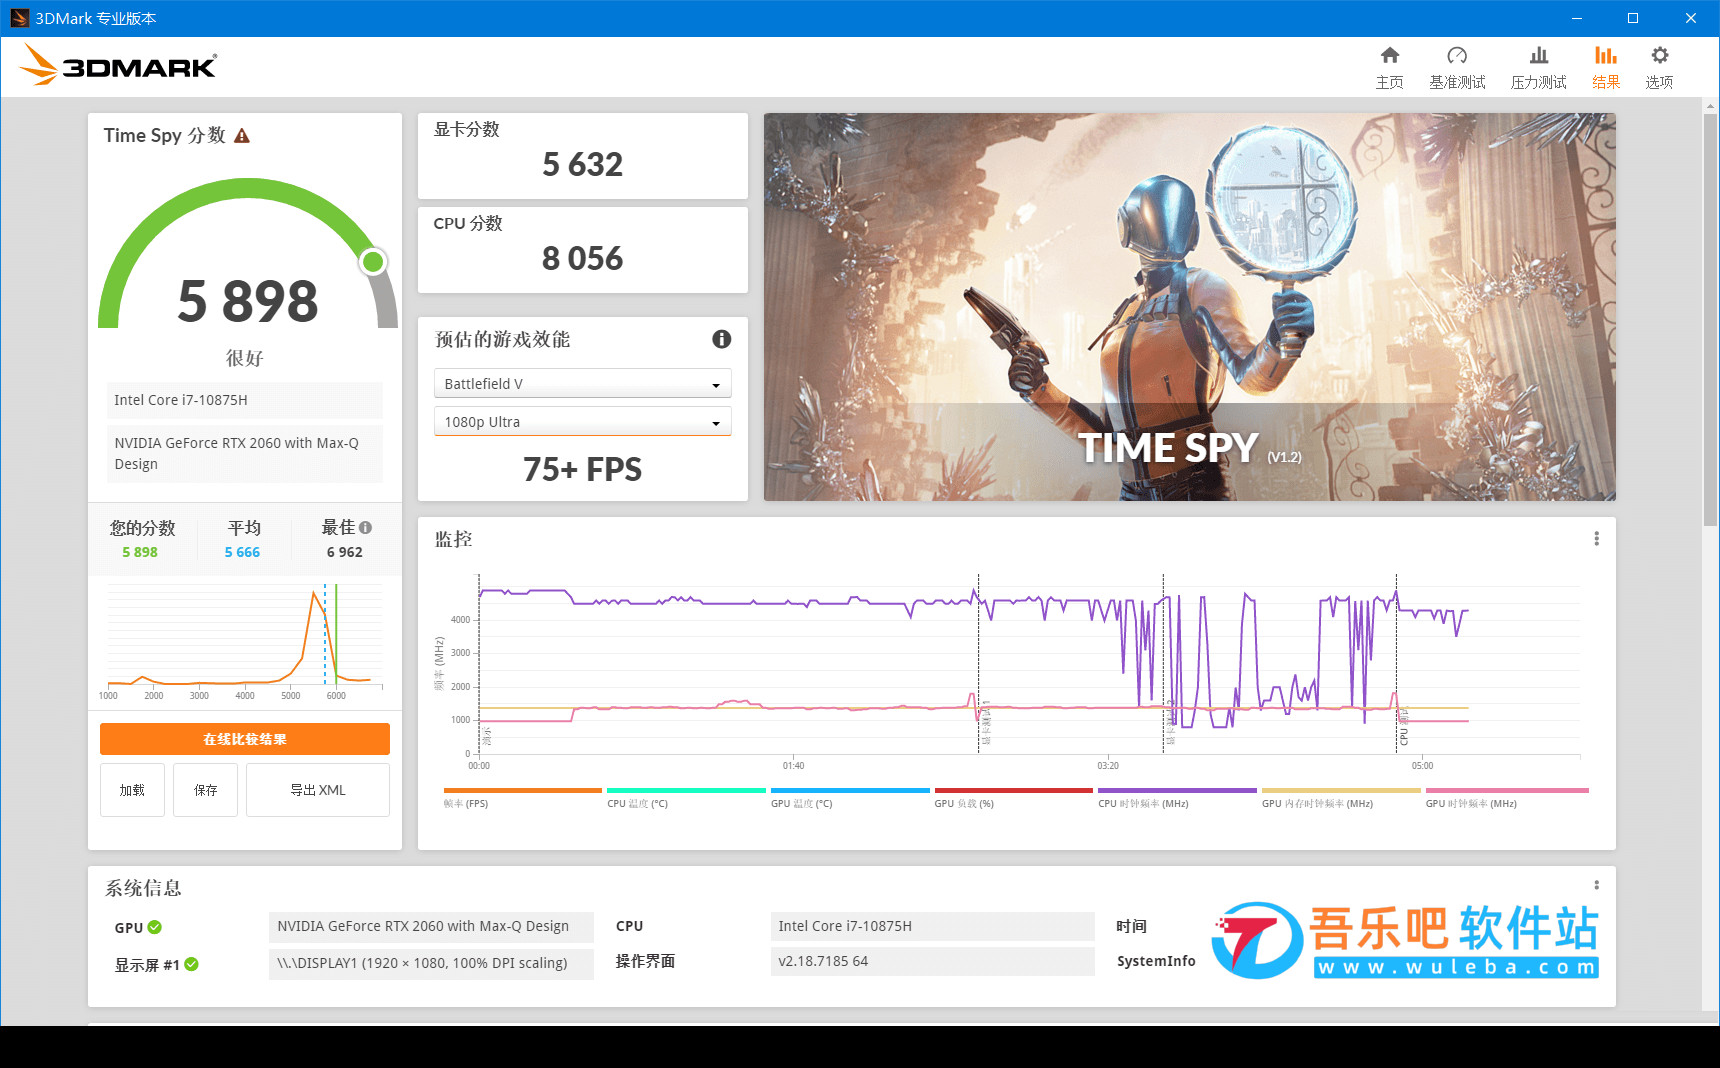The image size is (1720, 1068).
Task: Click the GPU name field in 系统信息
Action: [x=431, y=926]
